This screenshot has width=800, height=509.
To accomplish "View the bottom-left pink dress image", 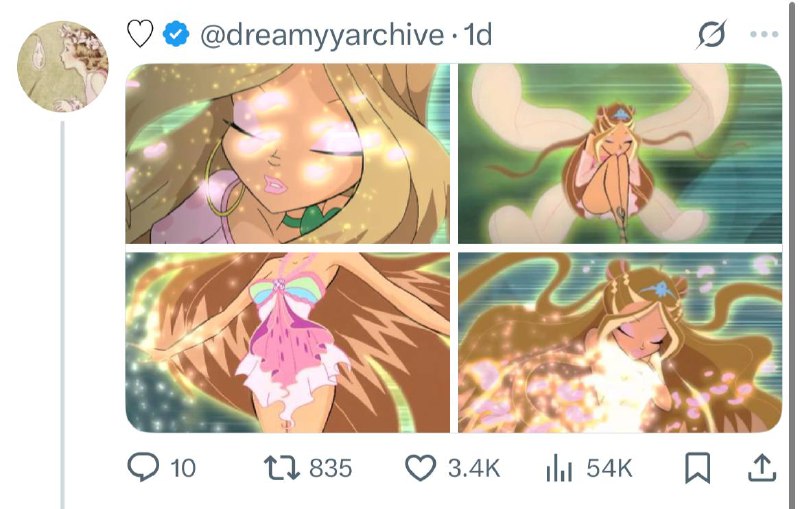I will (x=287, y=342).
